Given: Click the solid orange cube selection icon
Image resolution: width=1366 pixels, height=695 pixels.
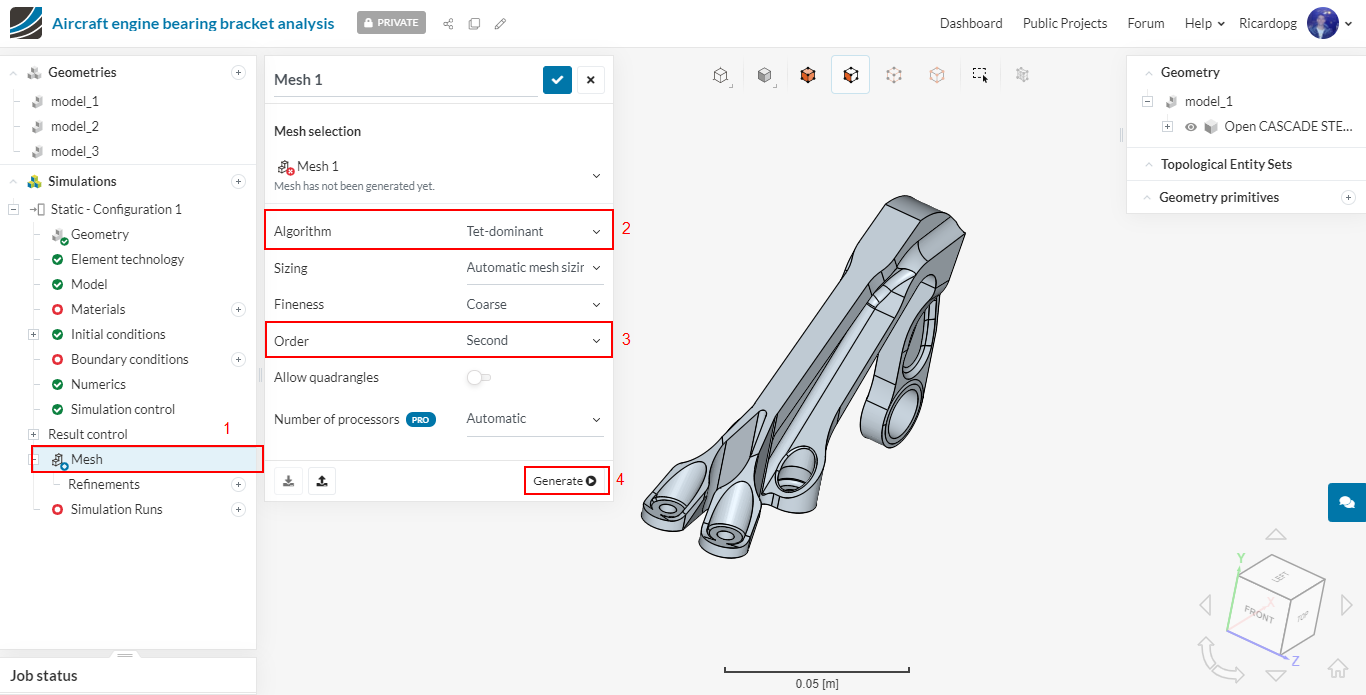Looking at the screenshot, I should pyautogui.click(x=808, y=75).
